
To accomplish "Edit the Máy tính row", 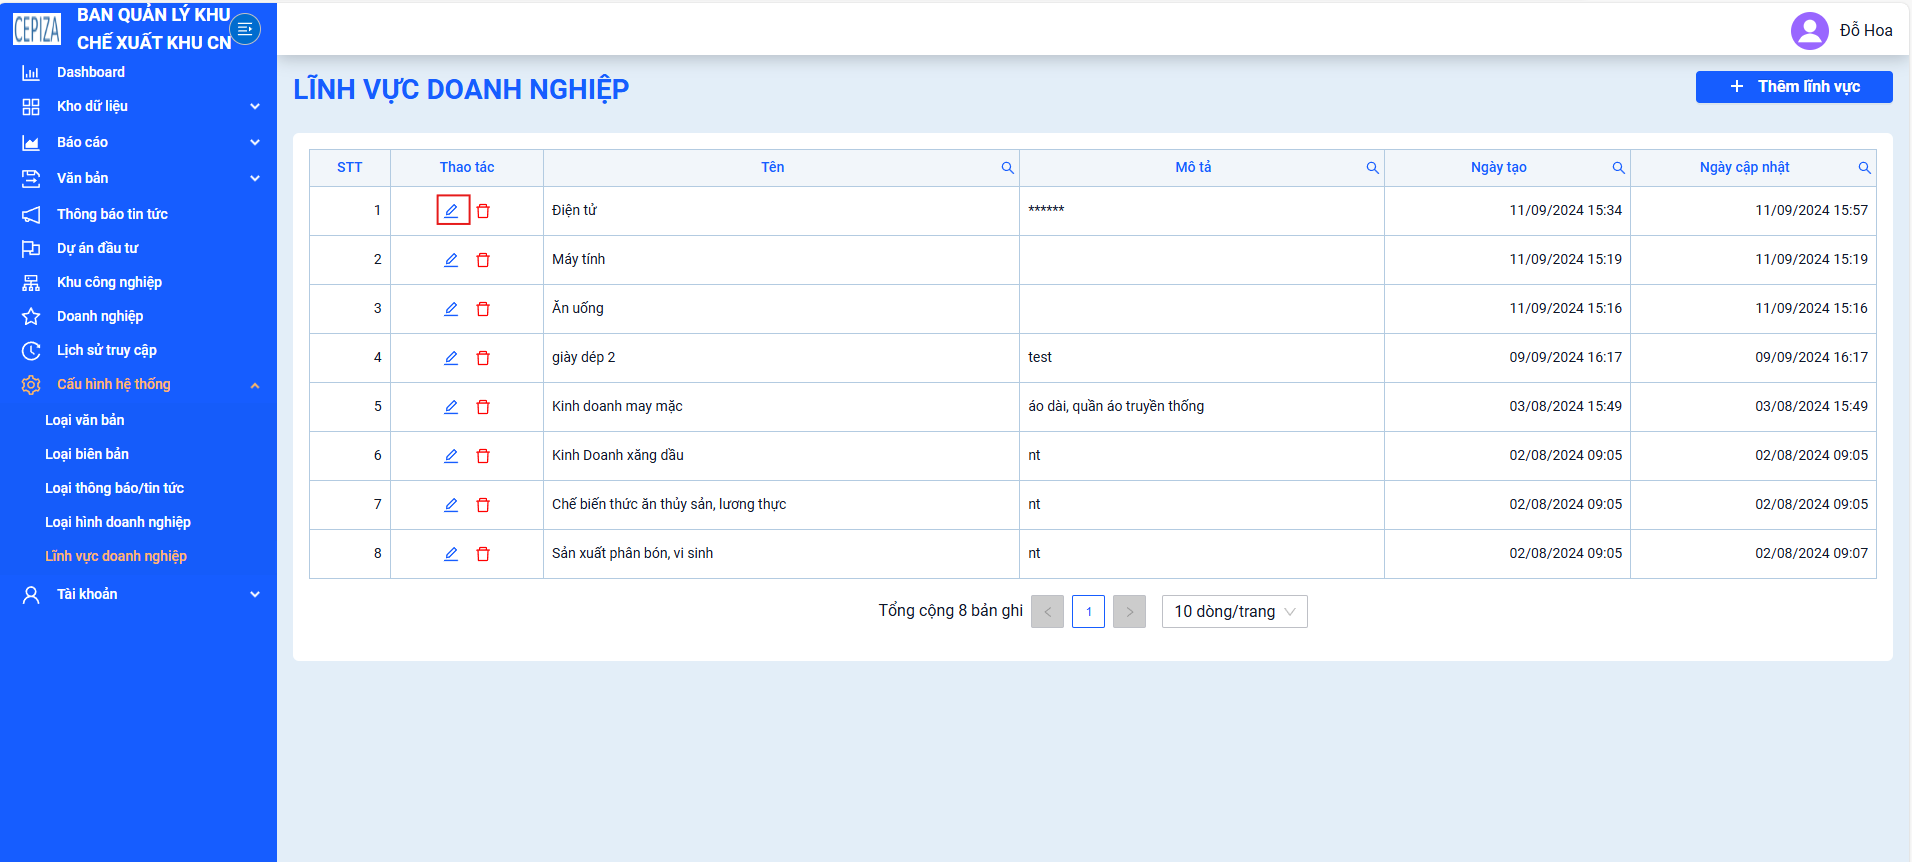I will click(x=452, y=260).
